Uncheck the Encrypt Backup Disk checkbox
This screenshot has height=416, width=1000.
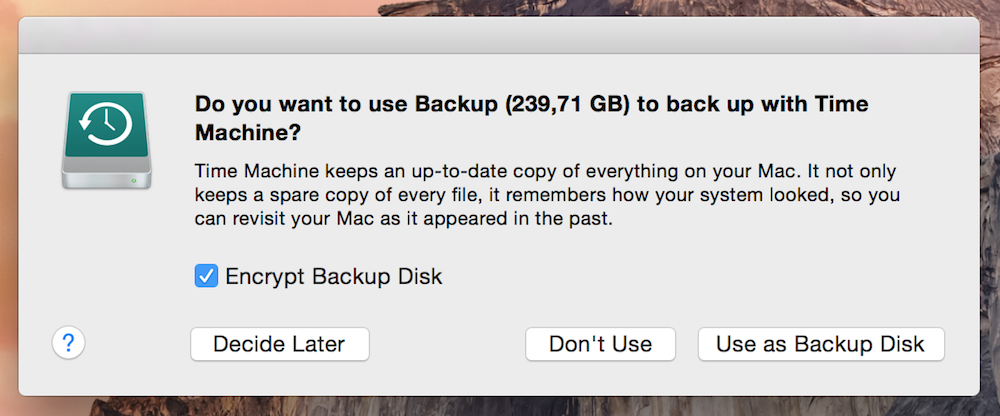coord(206,276)
